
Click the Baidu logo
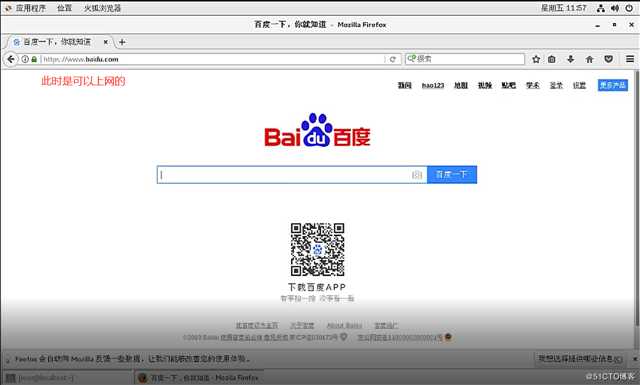tap(318, 130)
